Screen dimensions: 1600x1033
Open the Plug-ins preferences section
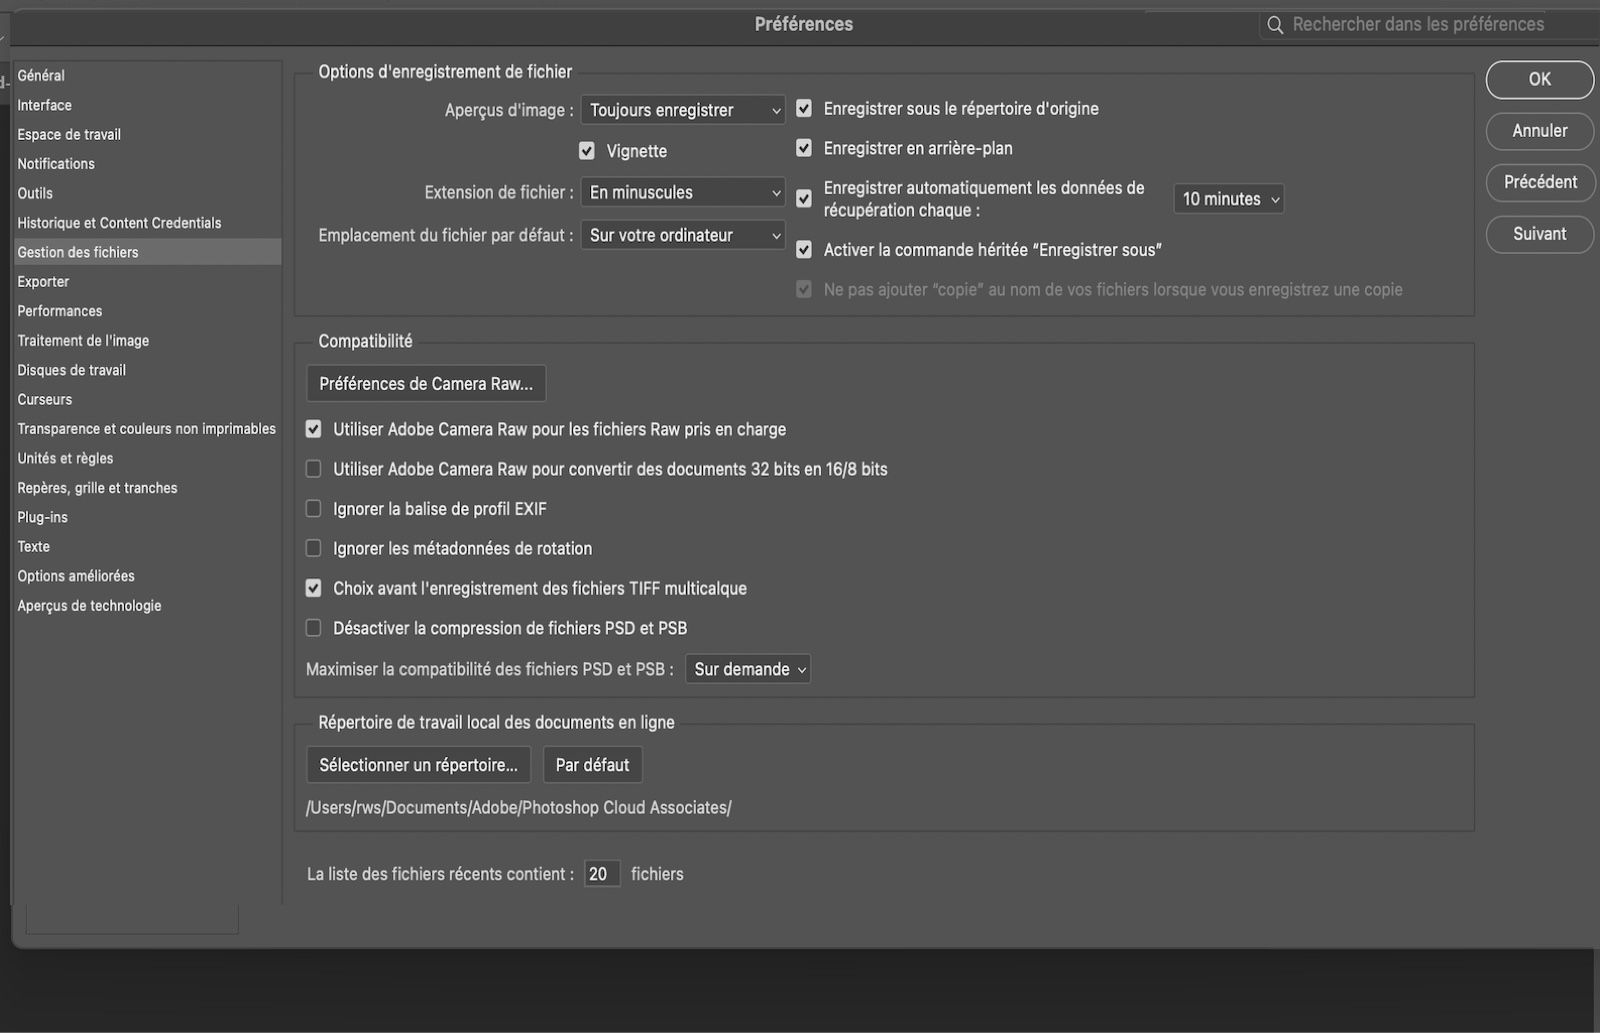tap(43, 517)
